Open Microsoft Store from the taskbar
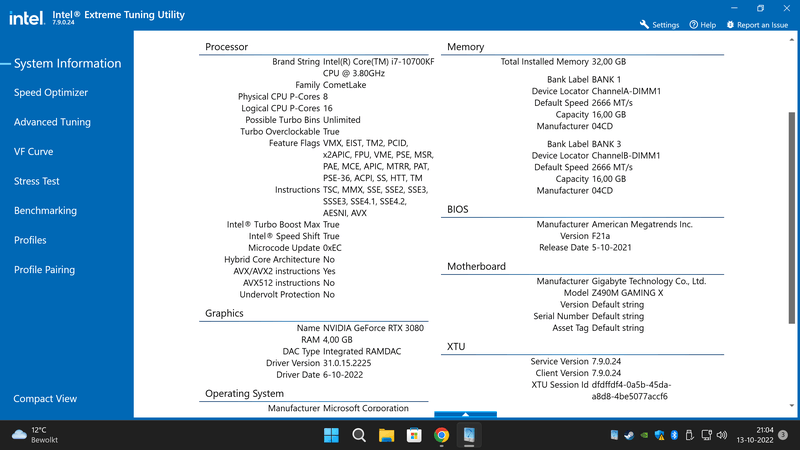 [x=414, y=435]
